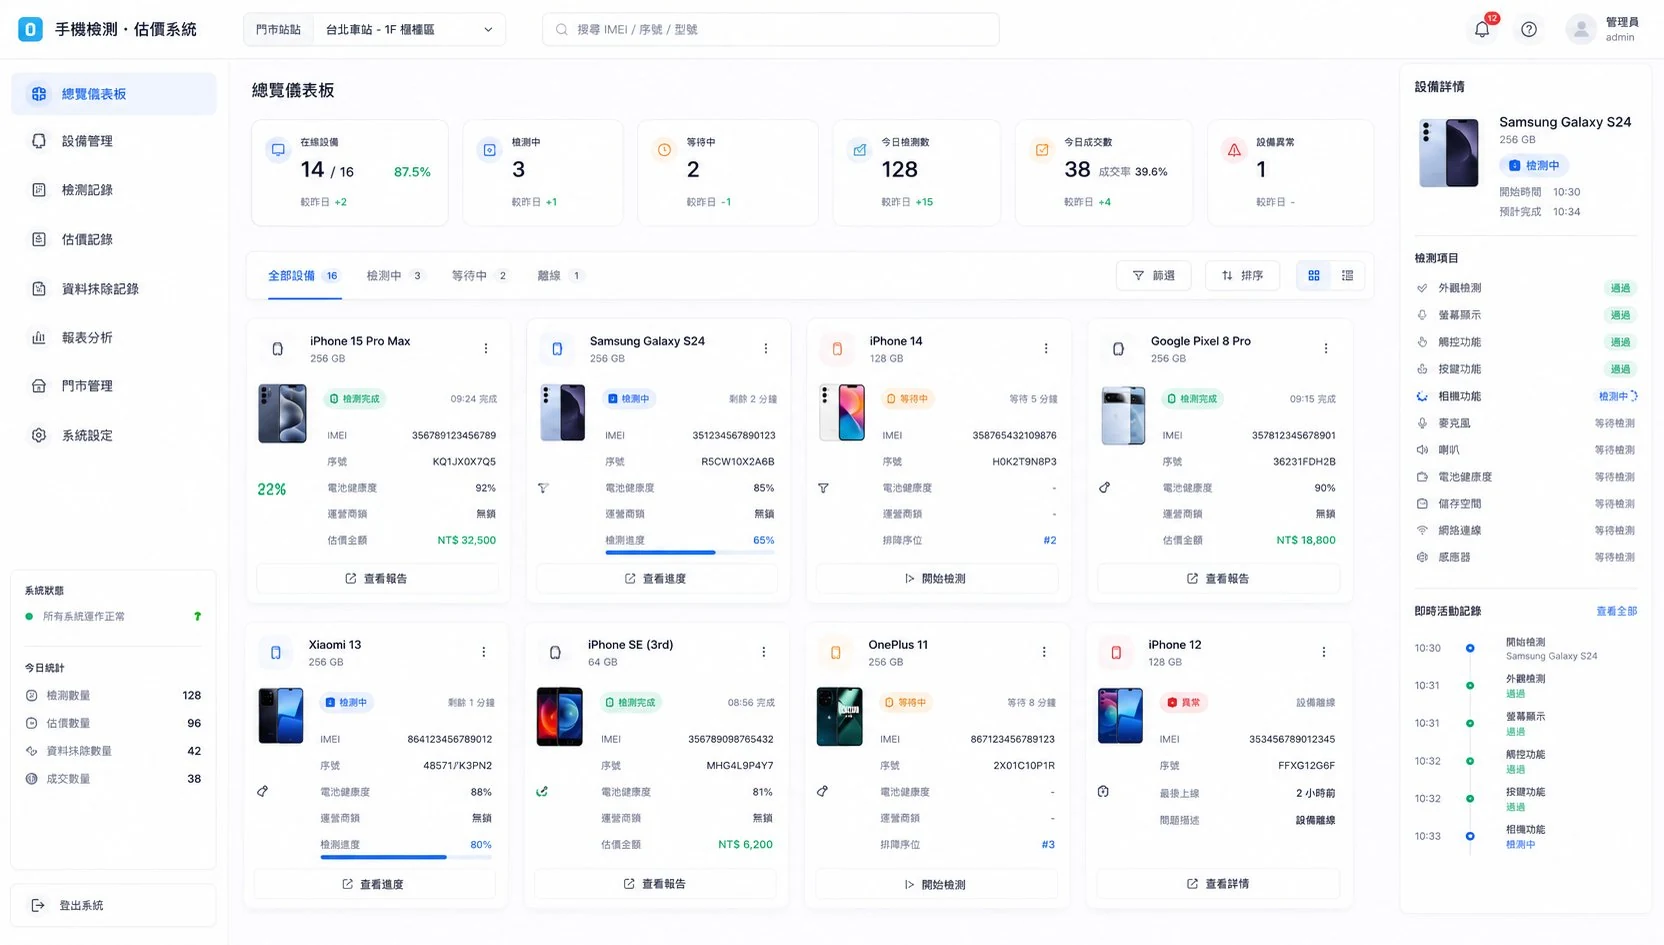Click 查看報告 on iPhone 15 Pro Max
This screenshot has height=945, width=1664.
coord(377,579)
